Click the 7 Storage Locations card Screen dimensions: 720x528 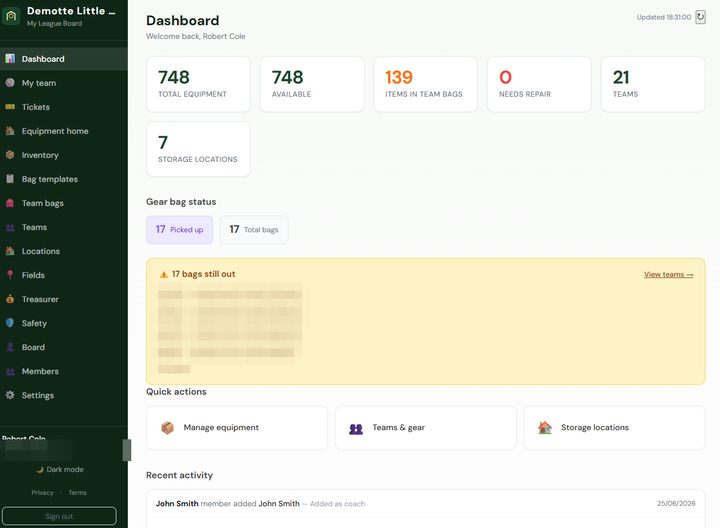pos(198,149)
